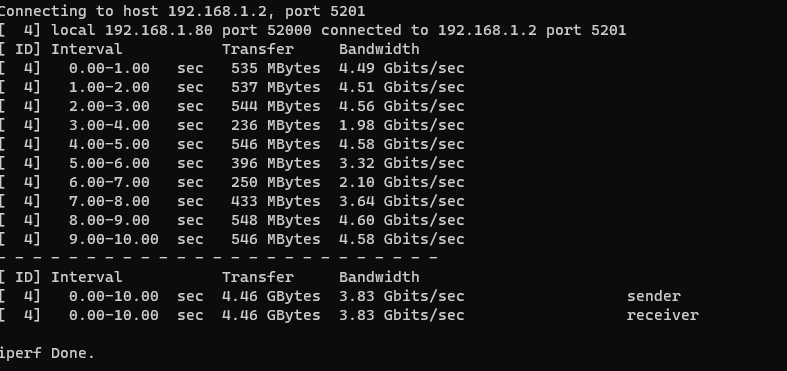Click the 'Connecting to host 192.168.1.2' line

[x=183, y=11]
